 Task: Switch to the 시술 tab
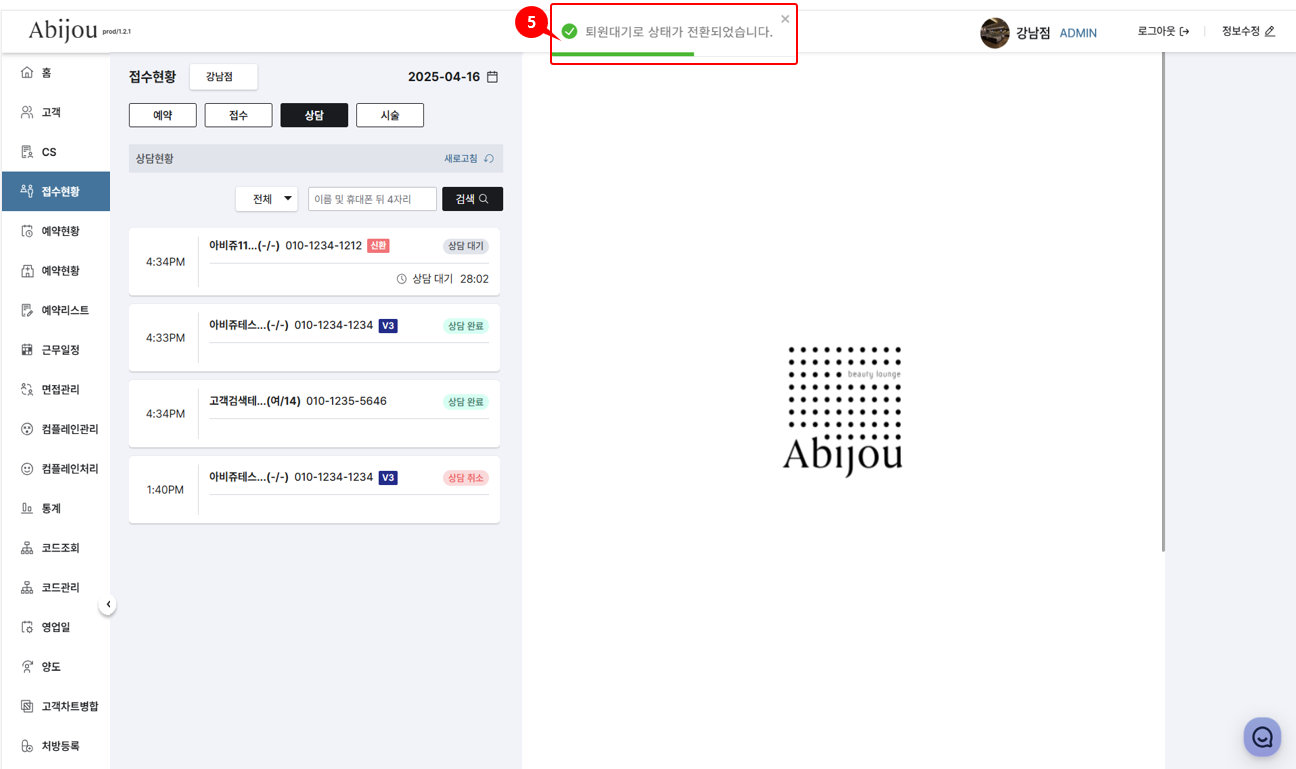(x=390, y=115)
